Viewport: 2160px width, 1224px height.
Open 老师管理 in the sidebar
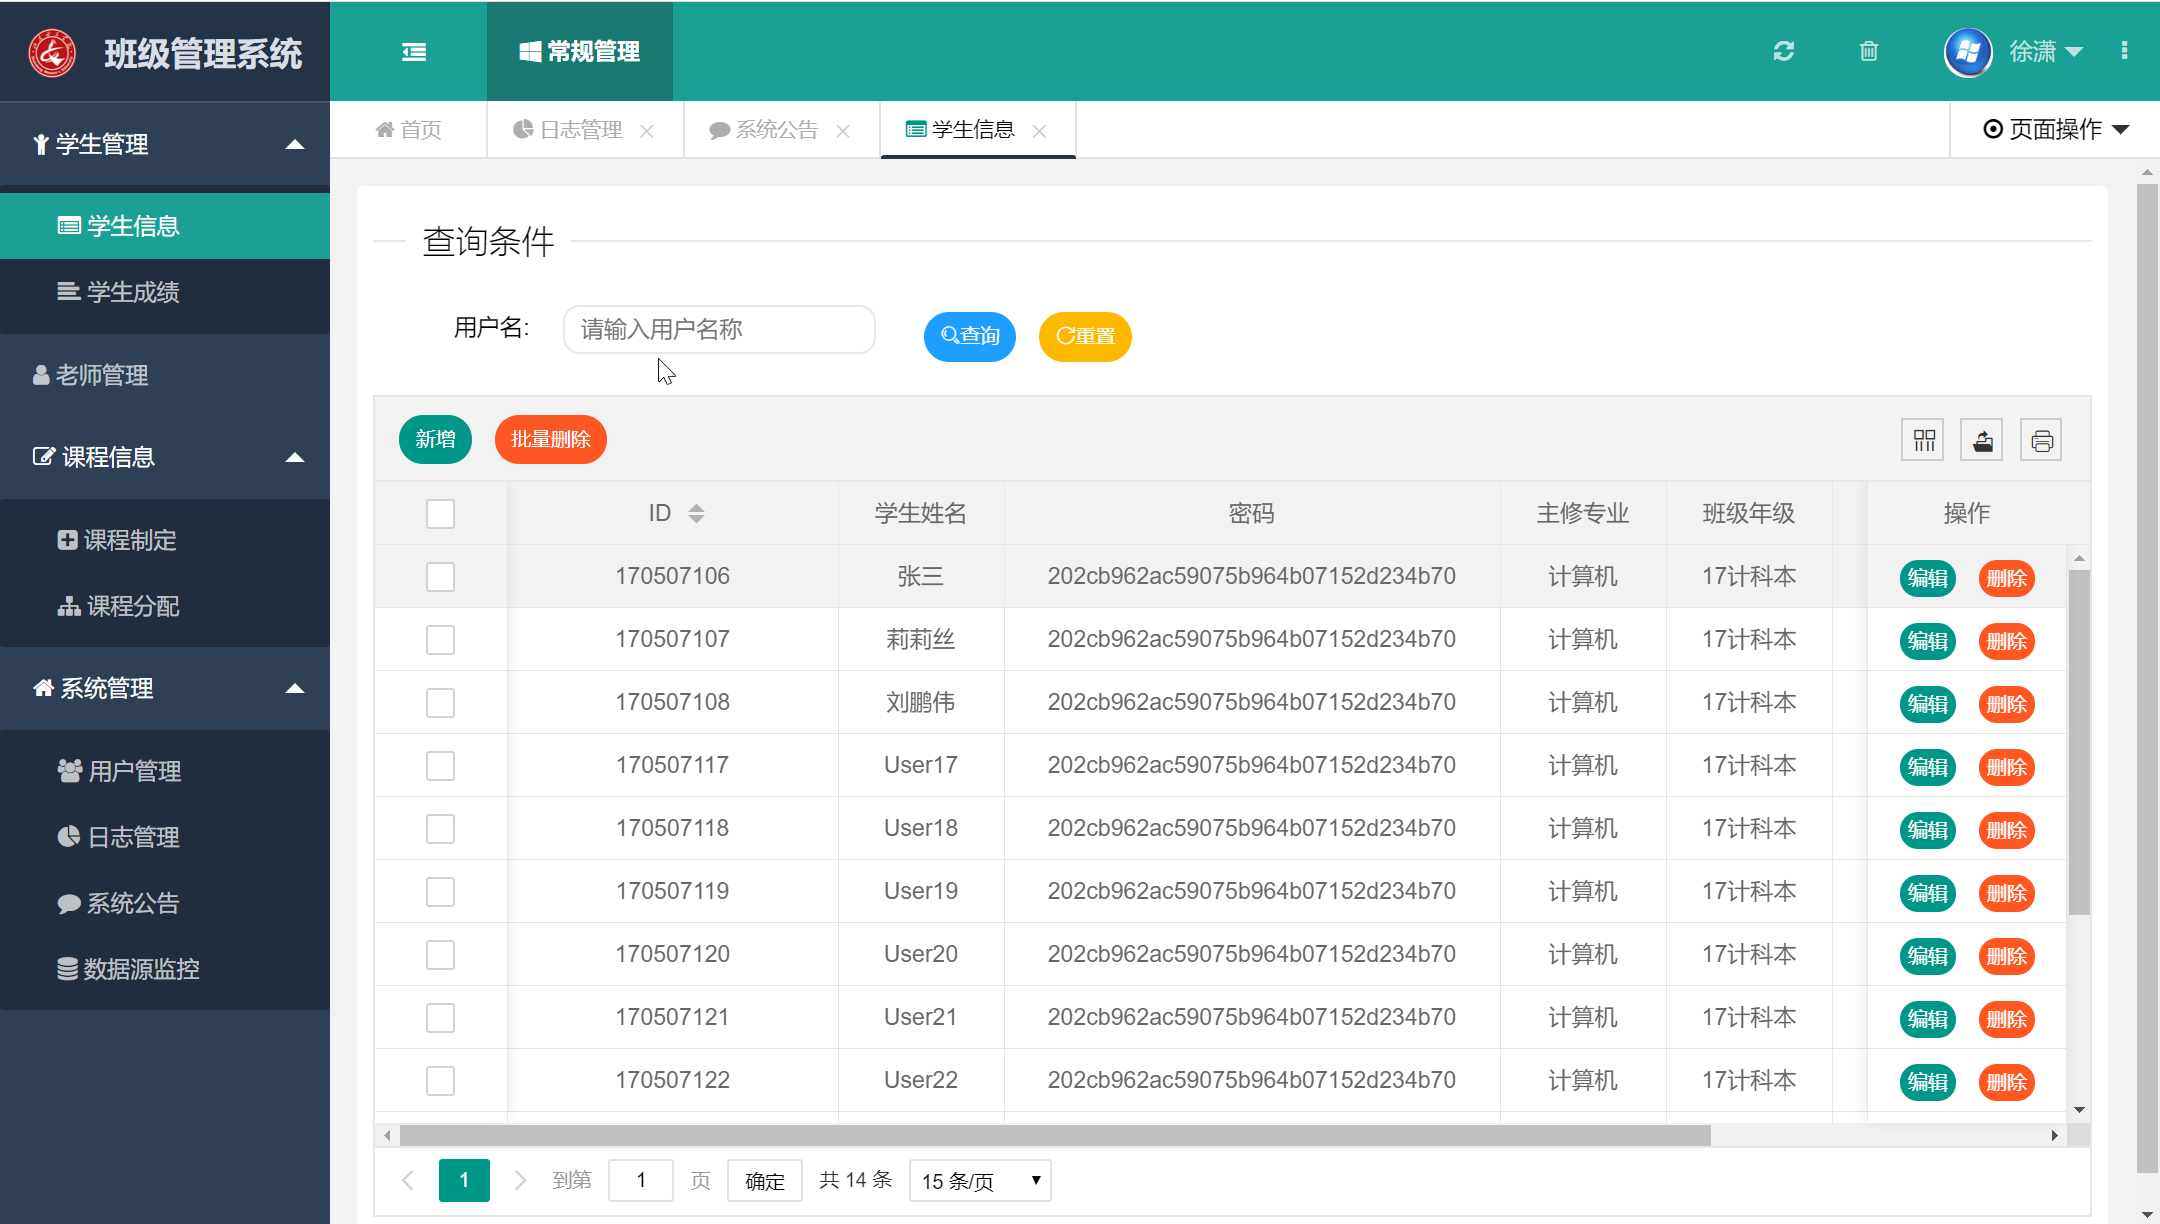tap(165, 375)
